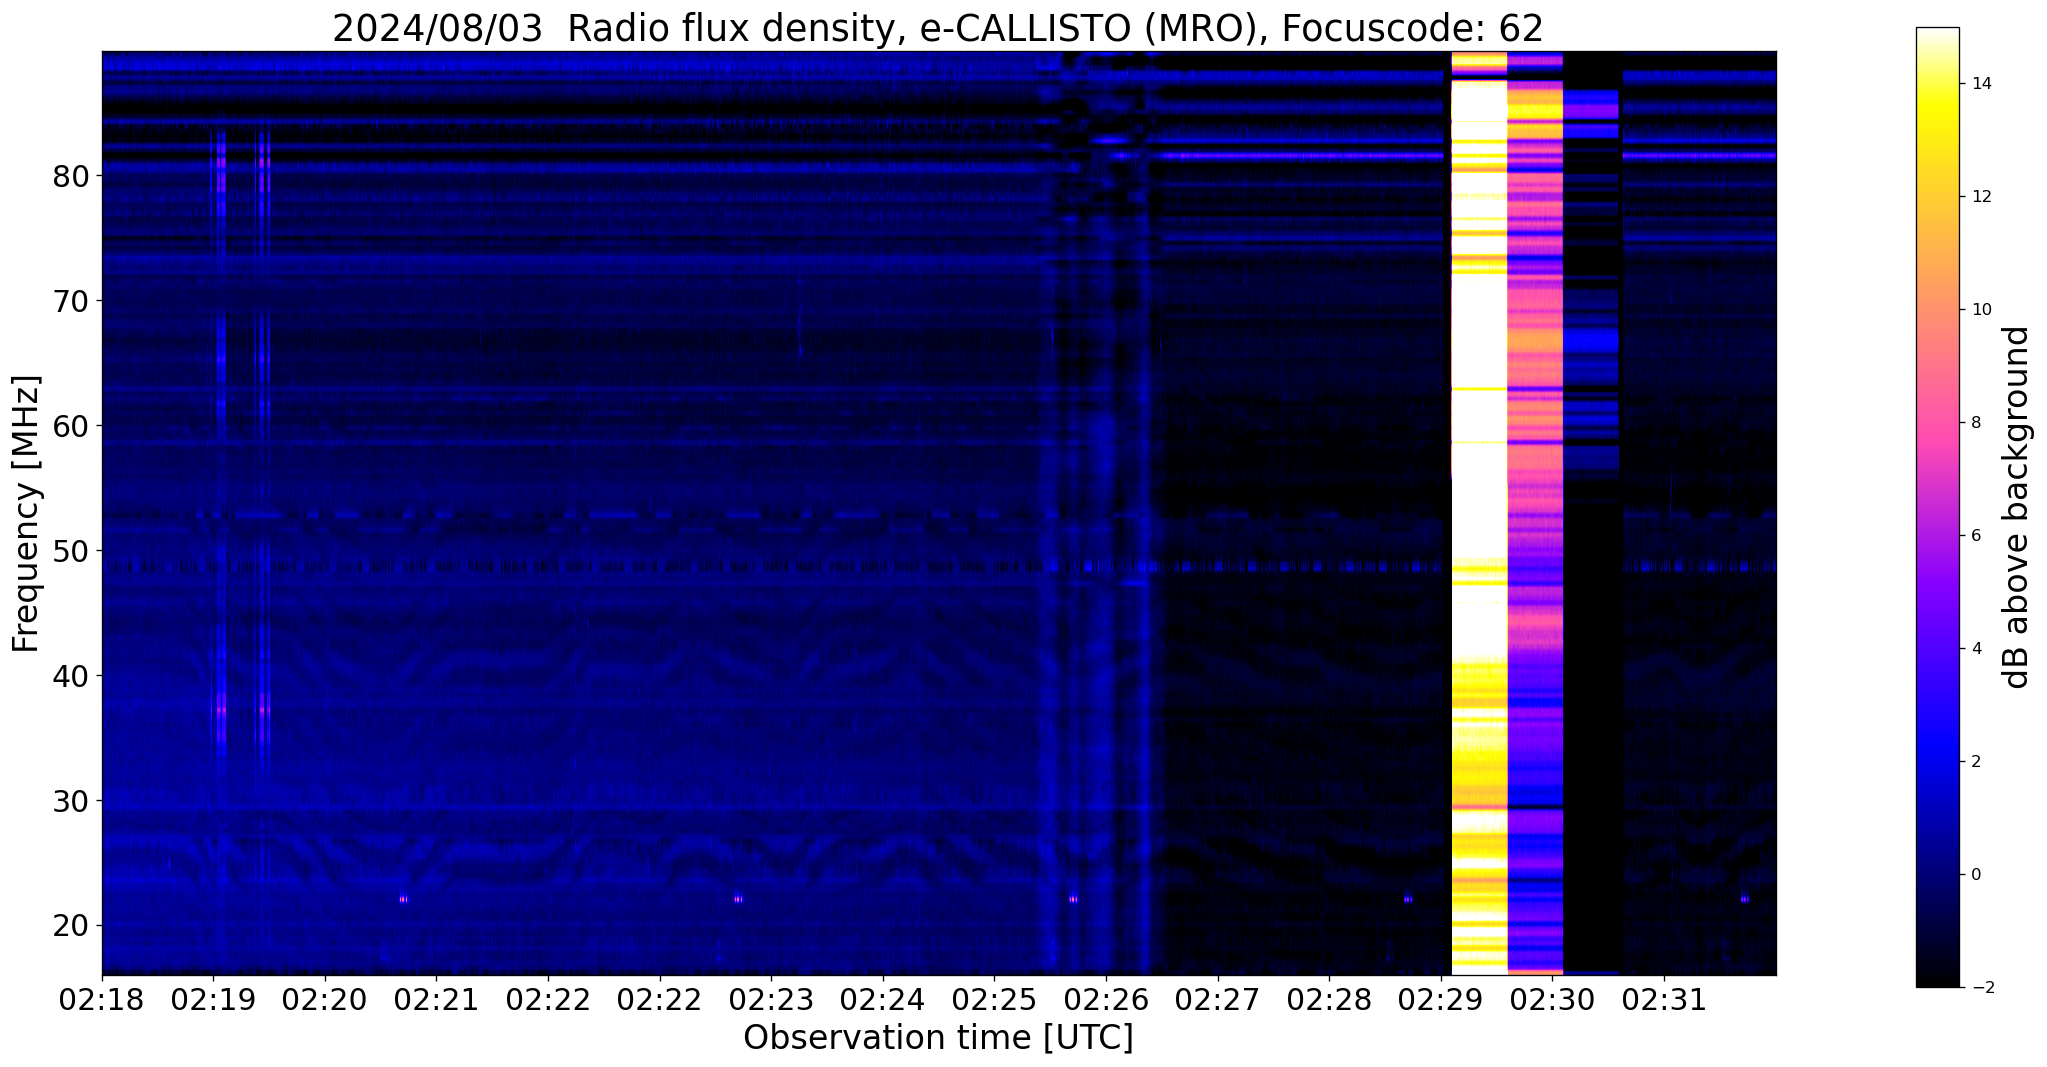This screenshot has height=1067, width=2047.
Task: Click the 50 MHz frequency tick label
Action: [72, 551]
